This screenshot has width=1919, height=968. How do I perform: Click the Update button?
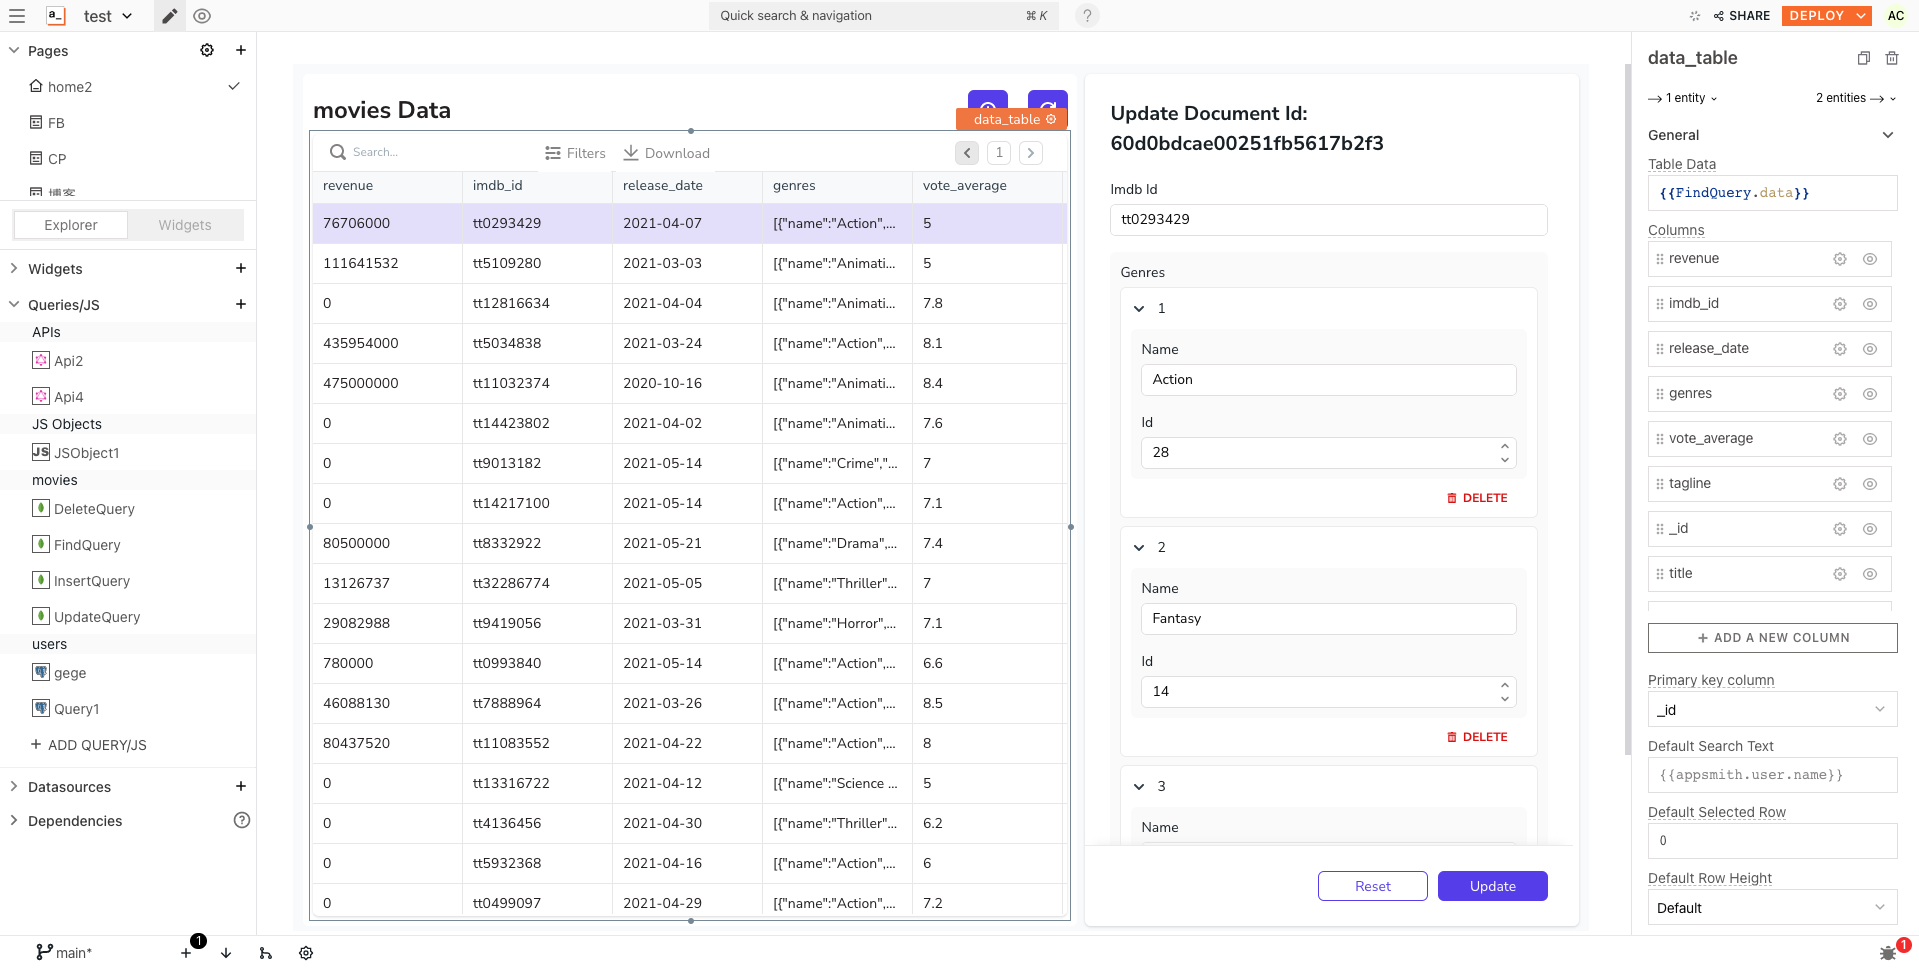click(x=1492, y=886)
